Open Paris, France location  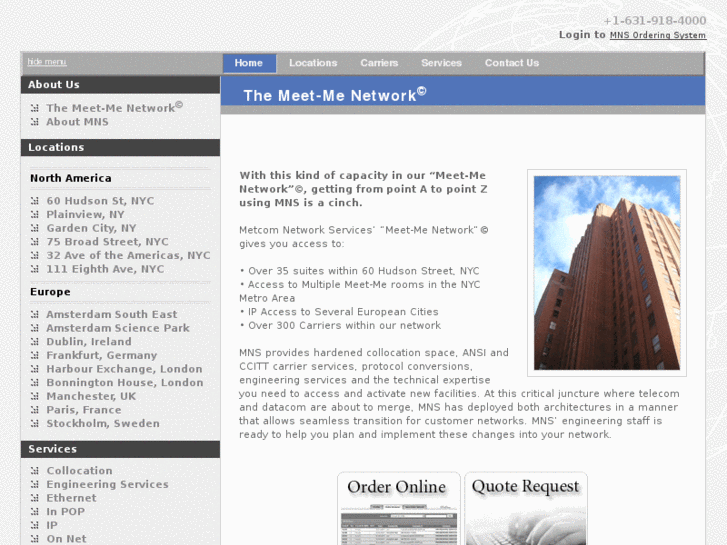(x=84, y=410)
